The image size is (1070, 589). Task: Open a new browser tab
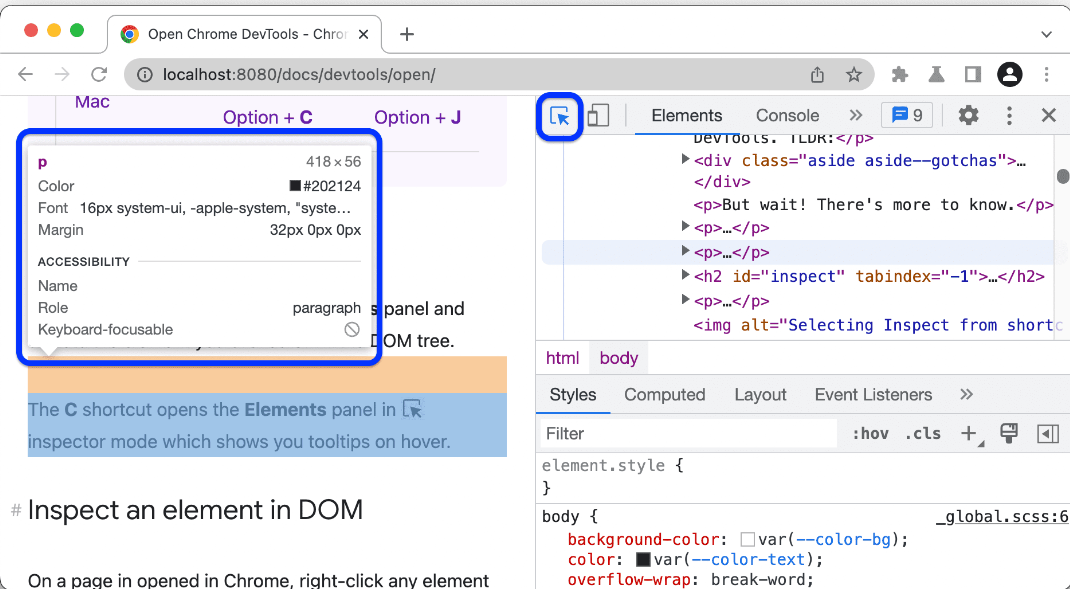pos(407,34)
